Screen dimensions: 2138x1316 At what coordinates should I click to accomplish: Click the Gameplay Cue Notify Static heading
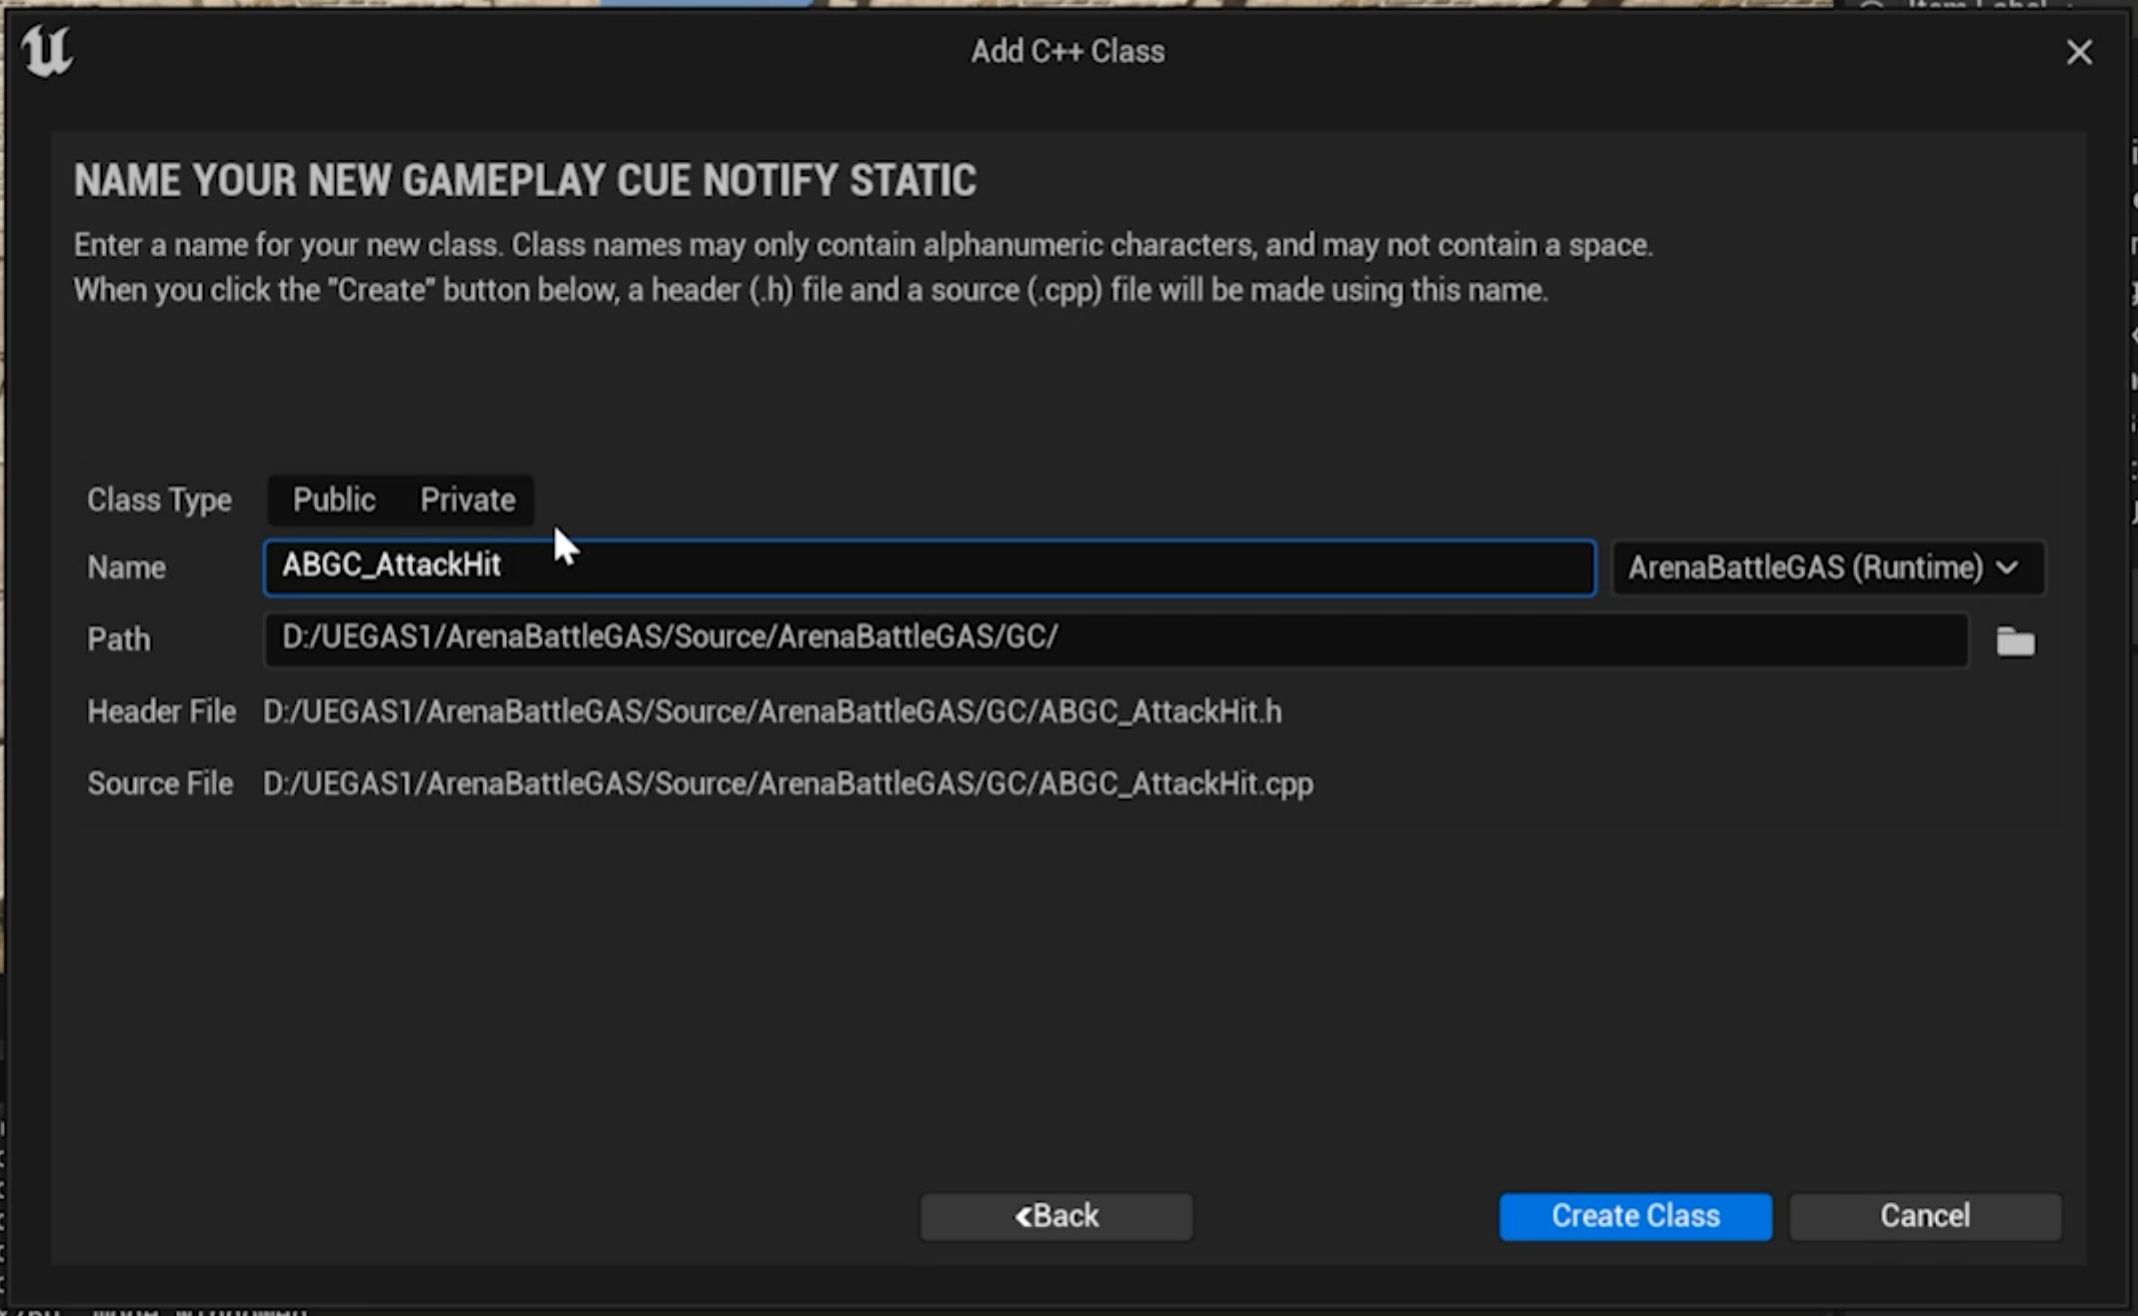tap(524, 181)
